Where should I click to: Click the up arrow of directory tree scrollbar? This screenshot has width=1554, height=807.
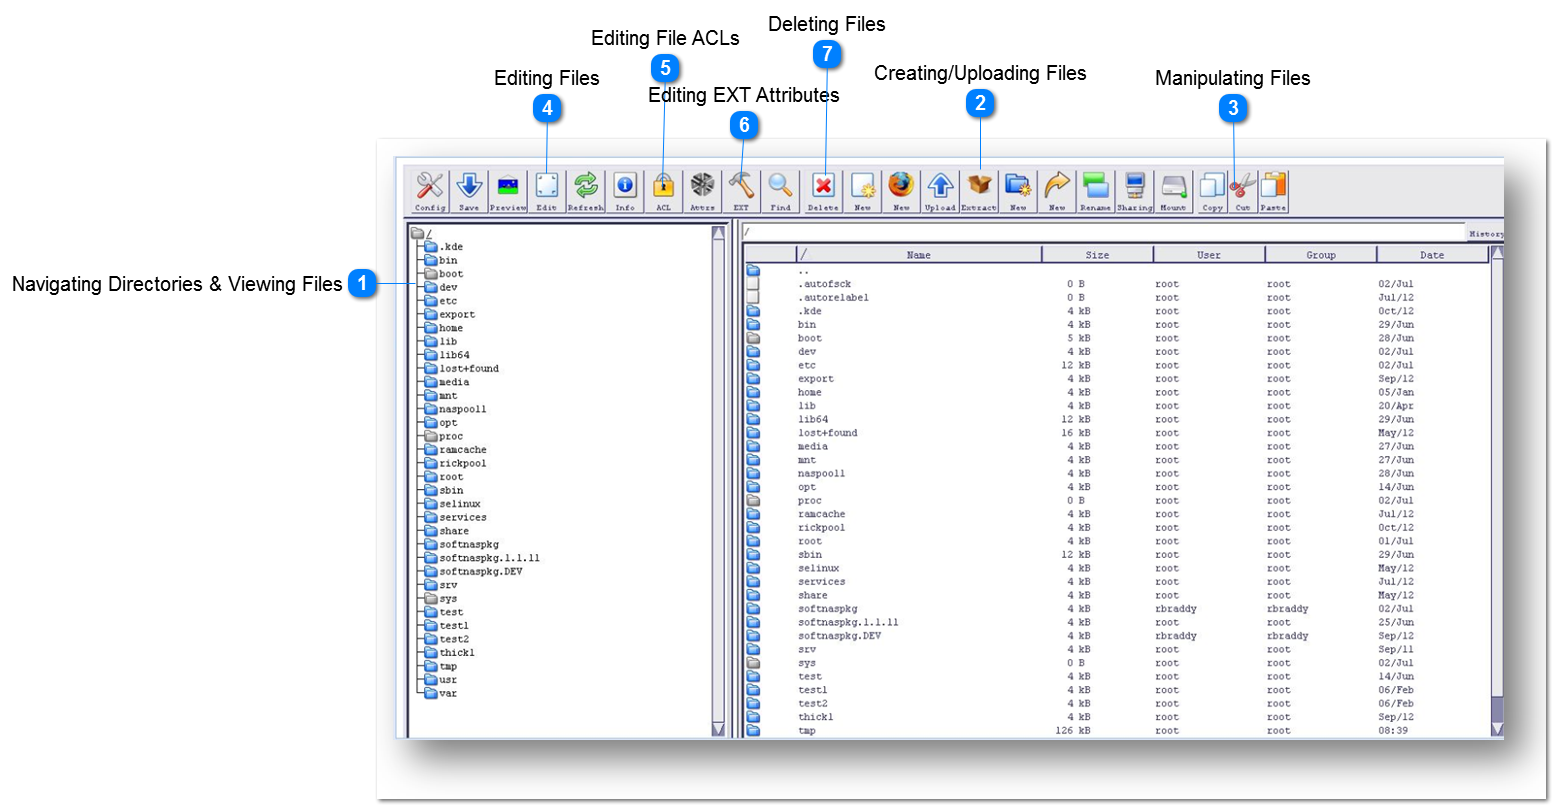tap(718, 233)
